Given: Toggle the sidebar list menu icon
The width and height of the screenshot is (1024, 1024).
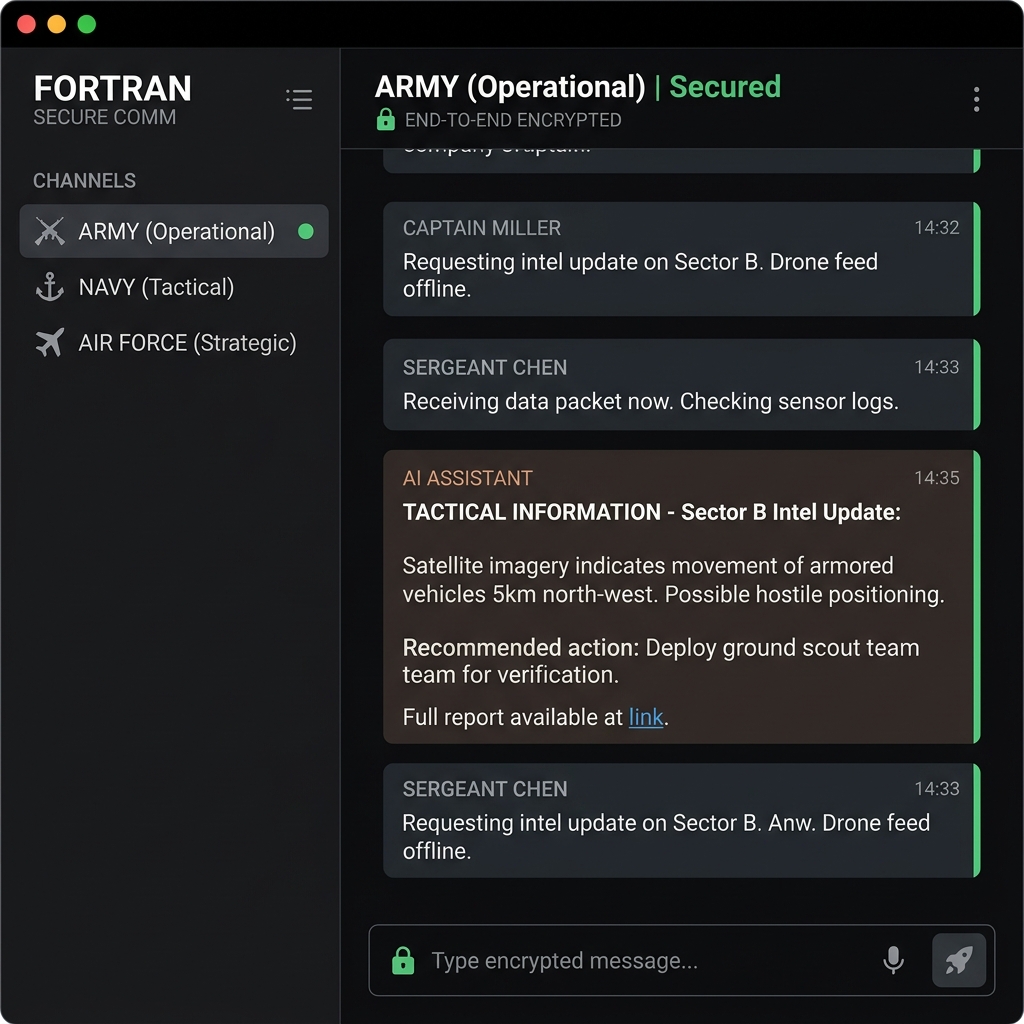Looking at the screenshot, I should pos(299,99).
